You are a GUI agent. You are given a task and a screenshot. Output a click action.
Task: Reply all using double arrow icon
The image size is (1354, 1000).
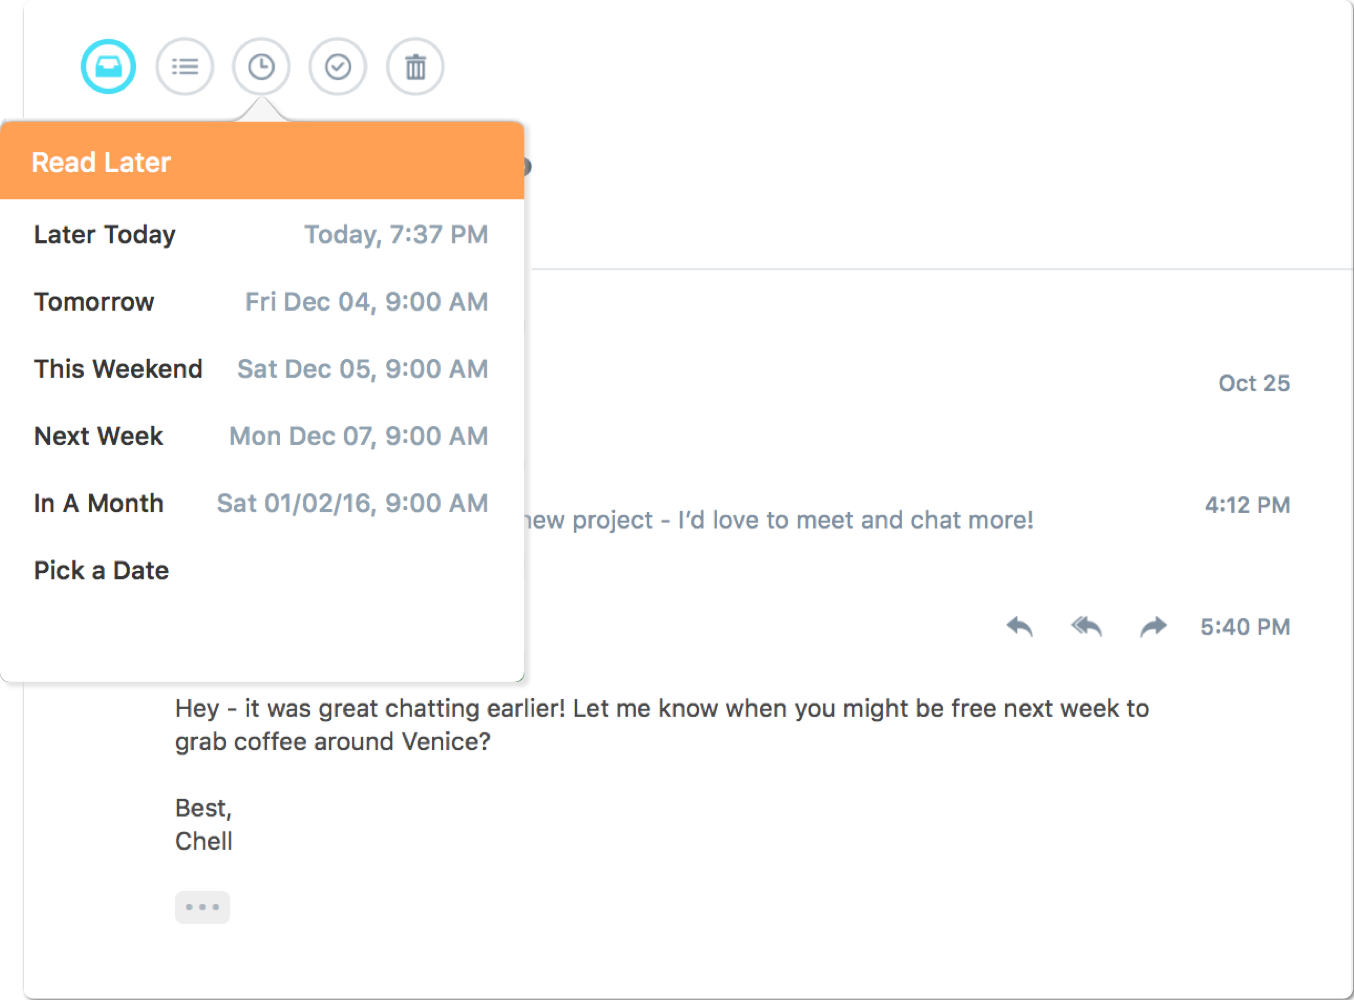pyautogui.click(x=1086, y=627)
